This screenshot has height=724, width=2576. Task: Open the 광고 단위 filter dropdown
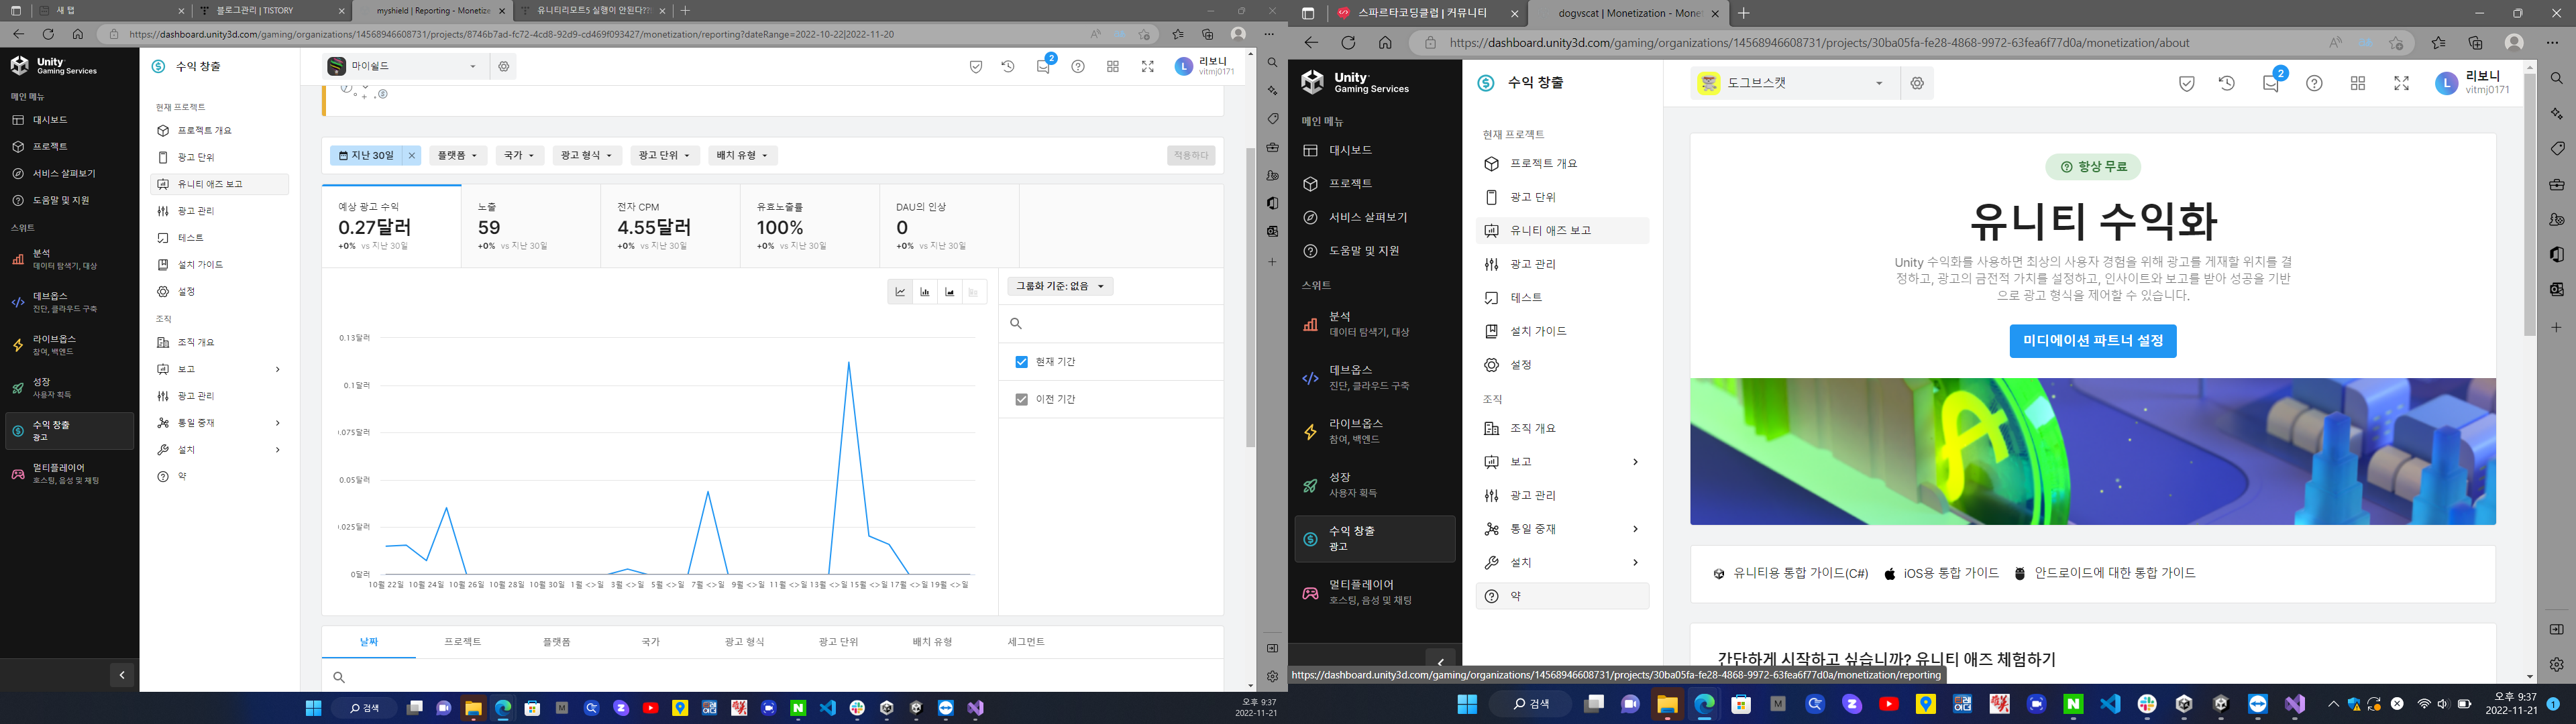(x=665, y=156)
